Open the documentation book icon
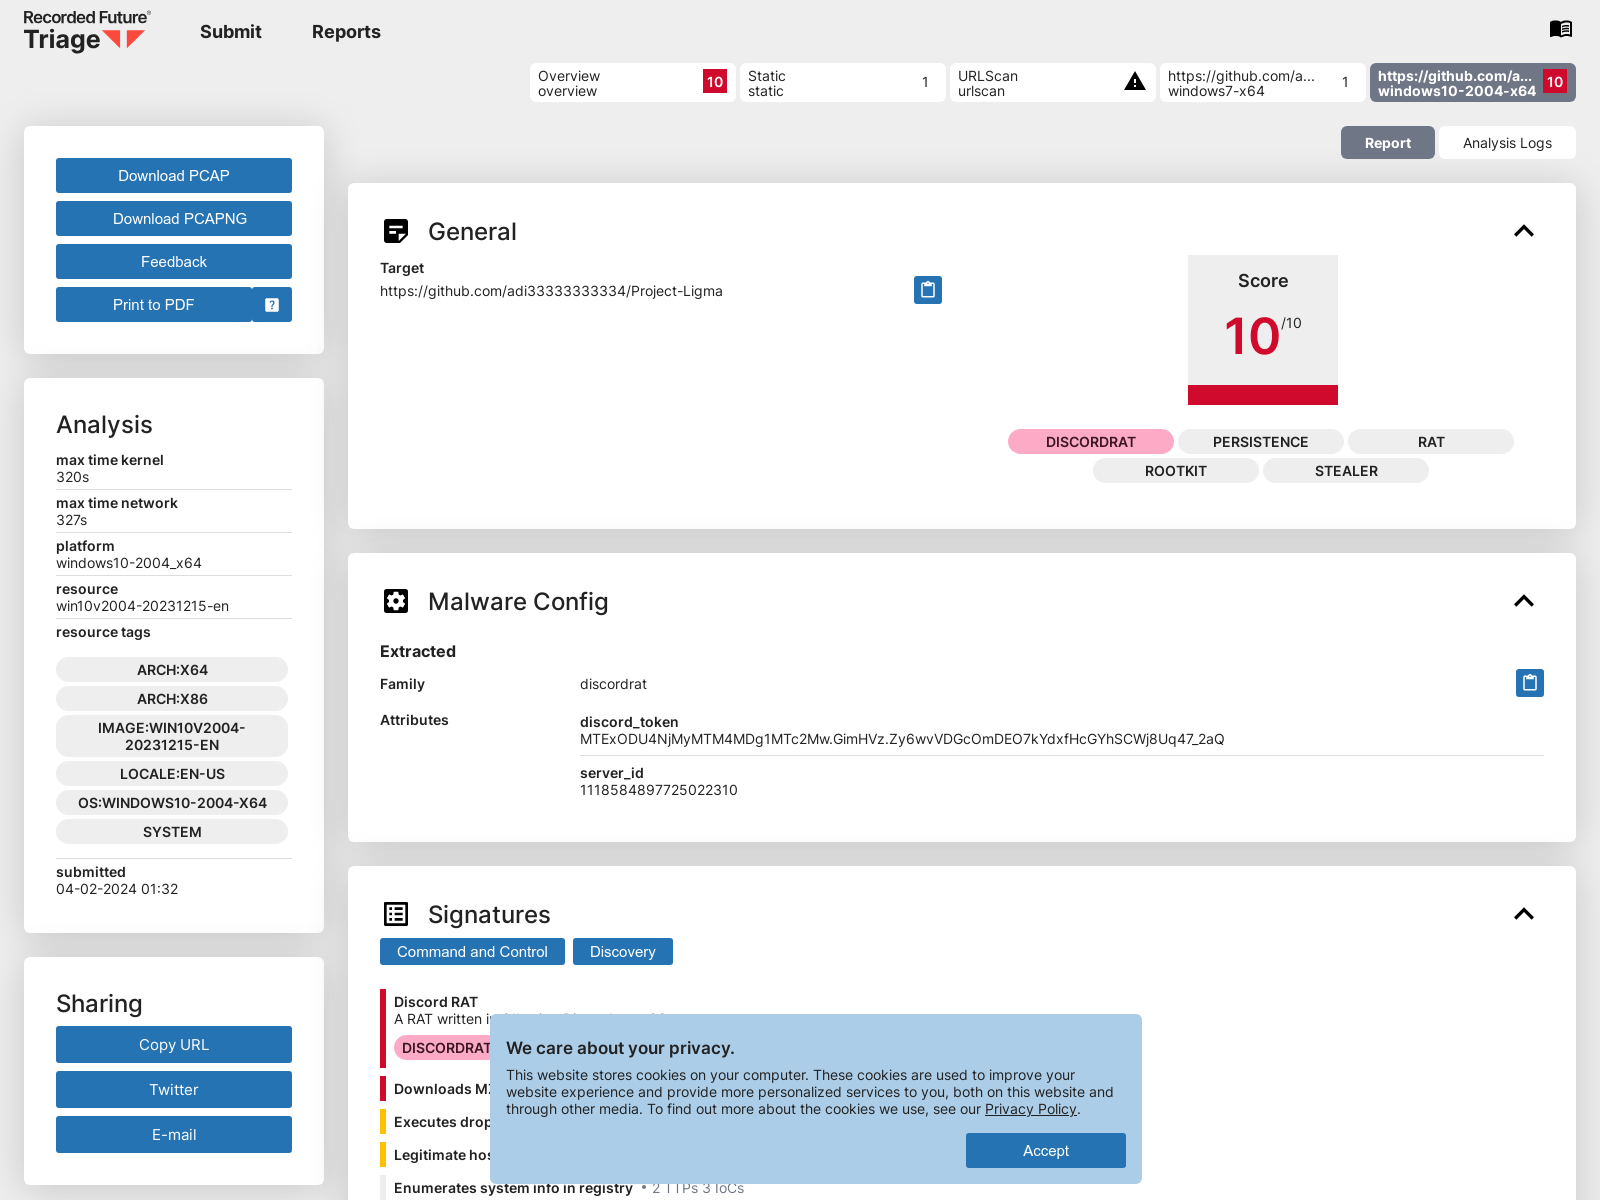1600x1200 pixels. pyautogui.click(x=1560, y=29)
